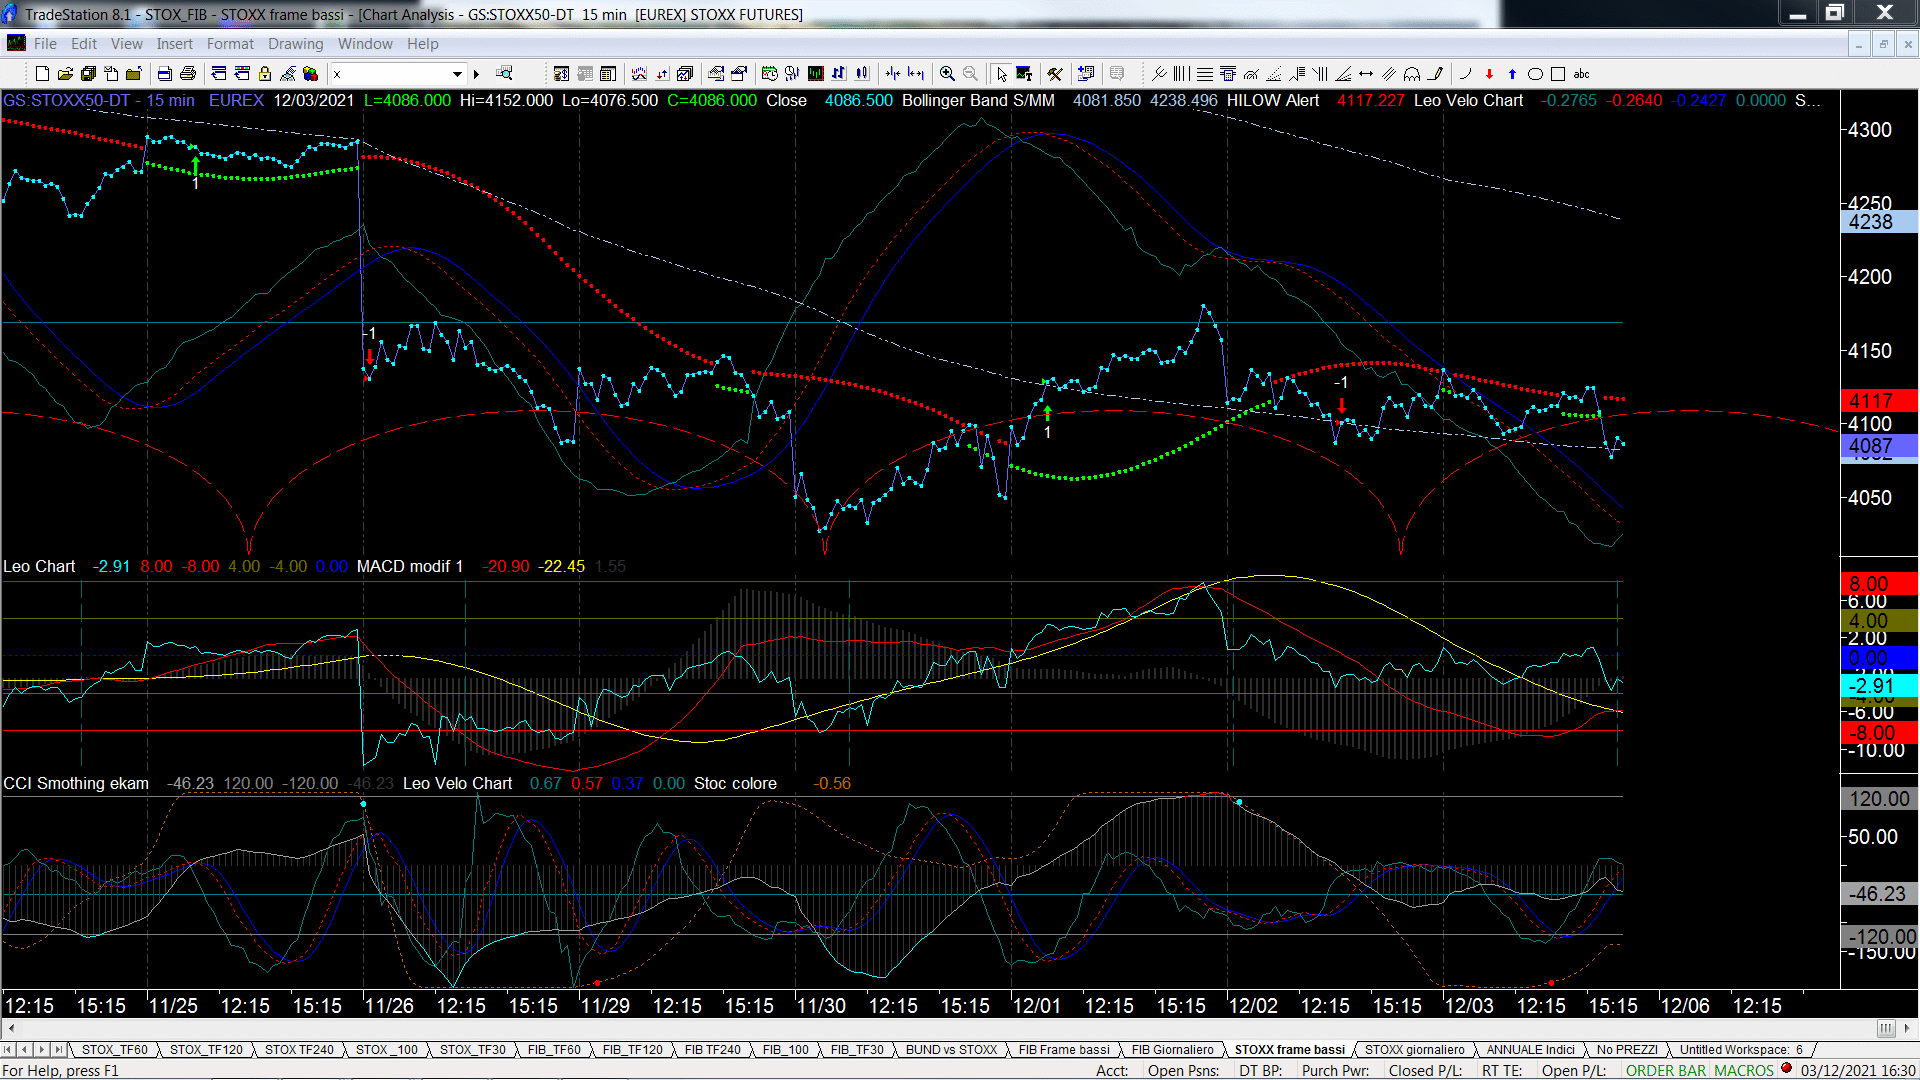Select the arcs drawing tool
This screenshot has height=1080, width=1920.
click(x=1412, y=74)
